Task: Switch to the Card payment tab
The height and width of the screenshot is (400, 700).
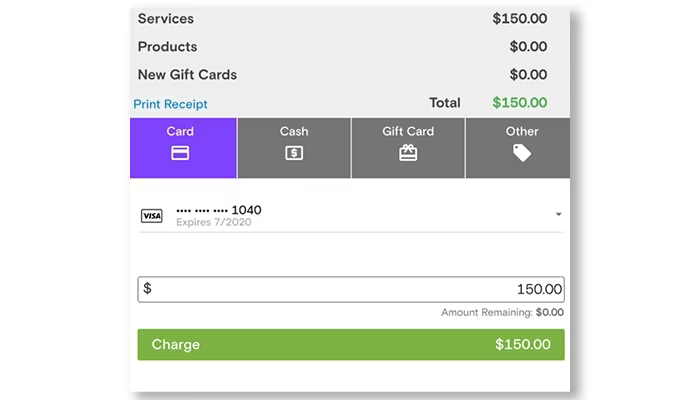Action: coord(183,148)
